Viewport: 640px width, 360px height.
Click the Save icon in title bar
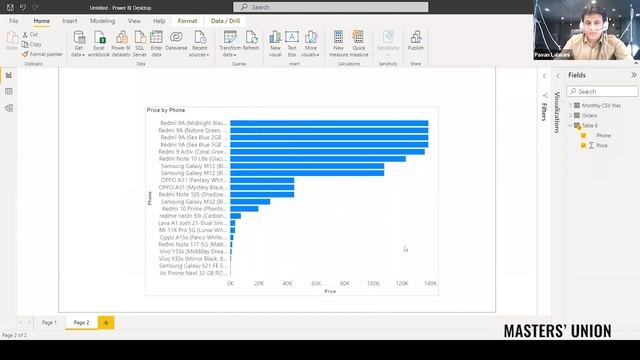coord(10,7)
